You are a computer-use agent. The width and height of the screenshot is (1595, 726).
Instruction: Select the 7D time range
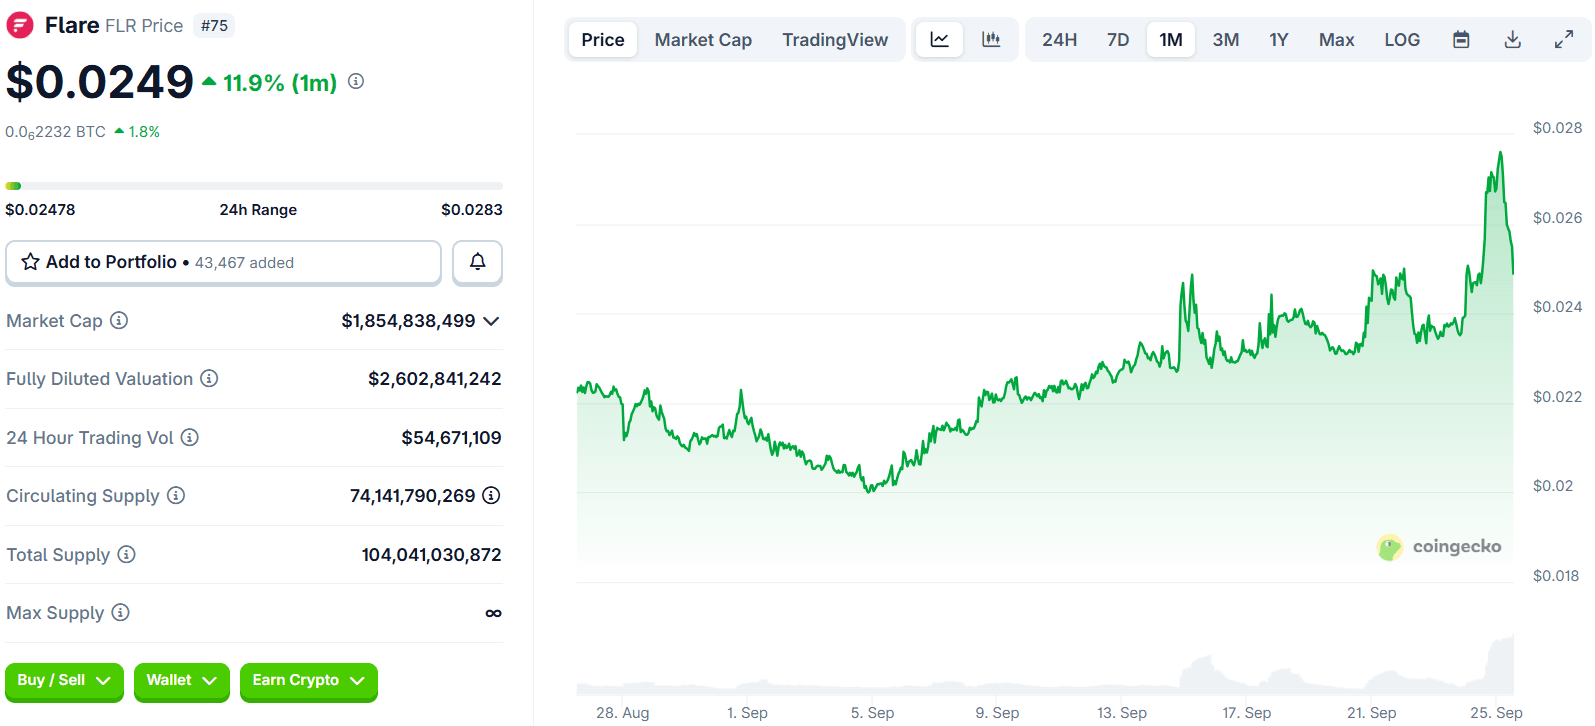coord(1118,40)
